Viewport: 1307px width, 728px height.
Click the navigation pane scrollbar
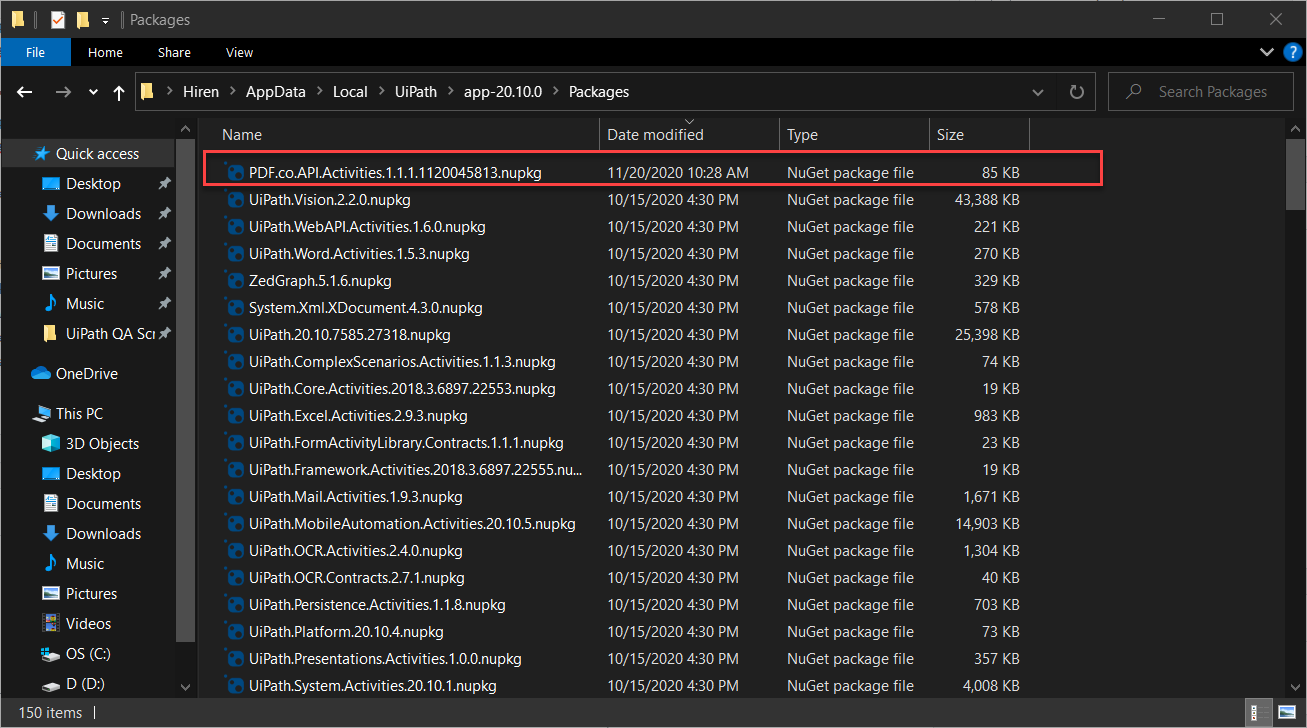pos(185,390)
